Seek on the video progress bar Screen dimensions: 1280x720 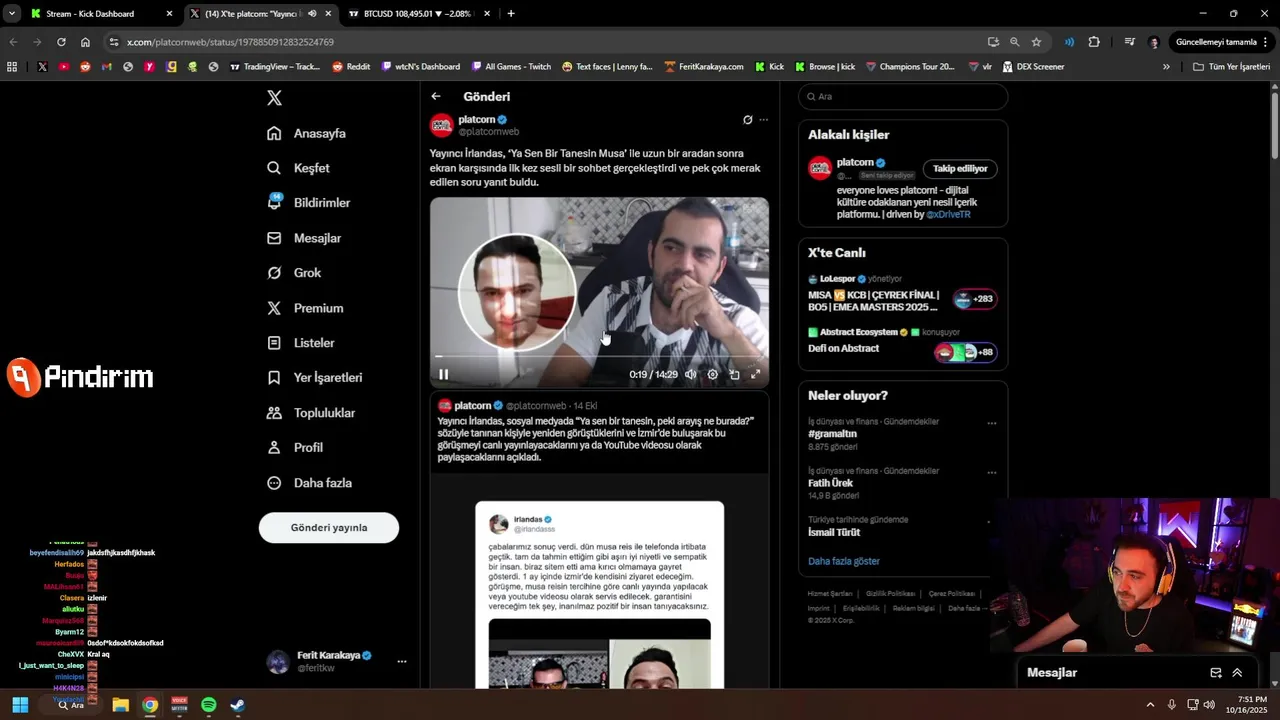[x=600, y=356]
